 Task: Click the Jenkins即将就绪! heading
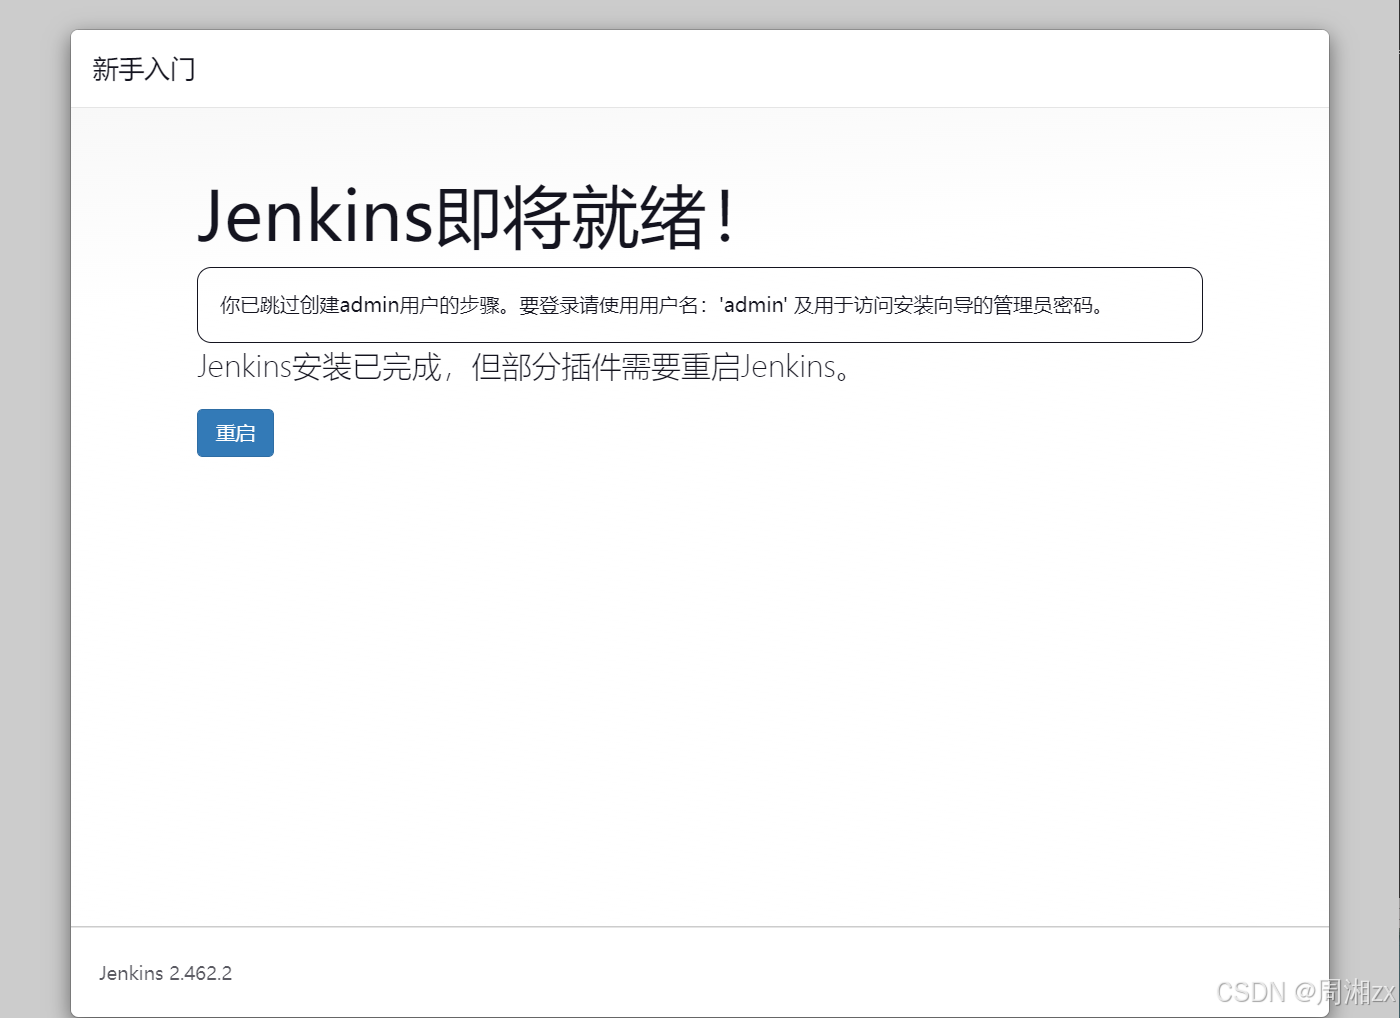(468, 217)
